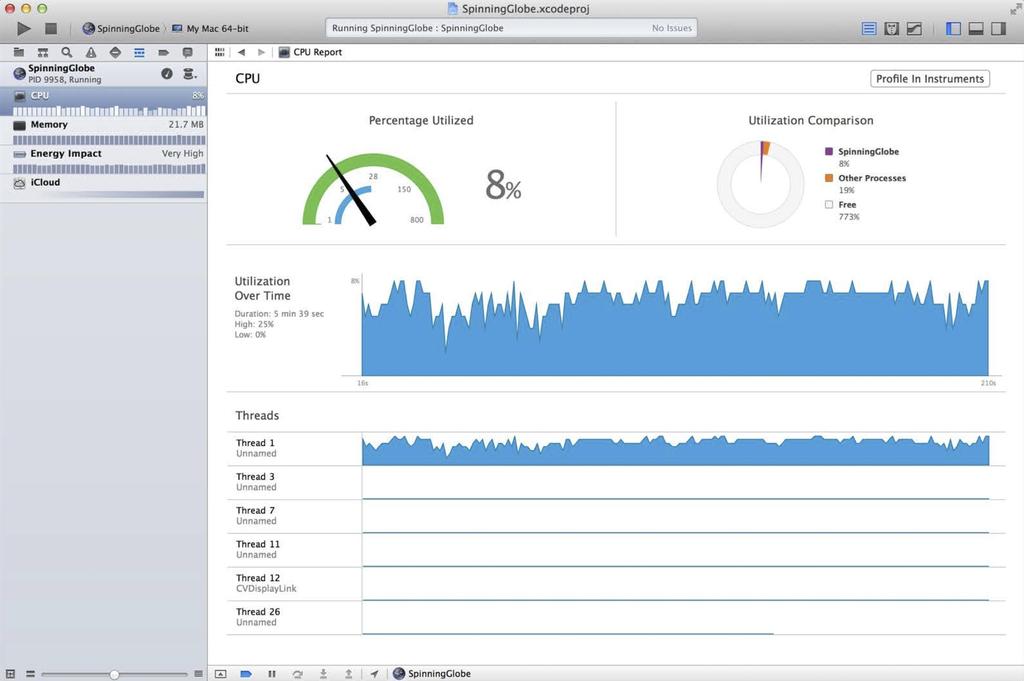Screen dimensions: 1024x681
Task: Switch to the Assistant editor
Action: point(891,28)
